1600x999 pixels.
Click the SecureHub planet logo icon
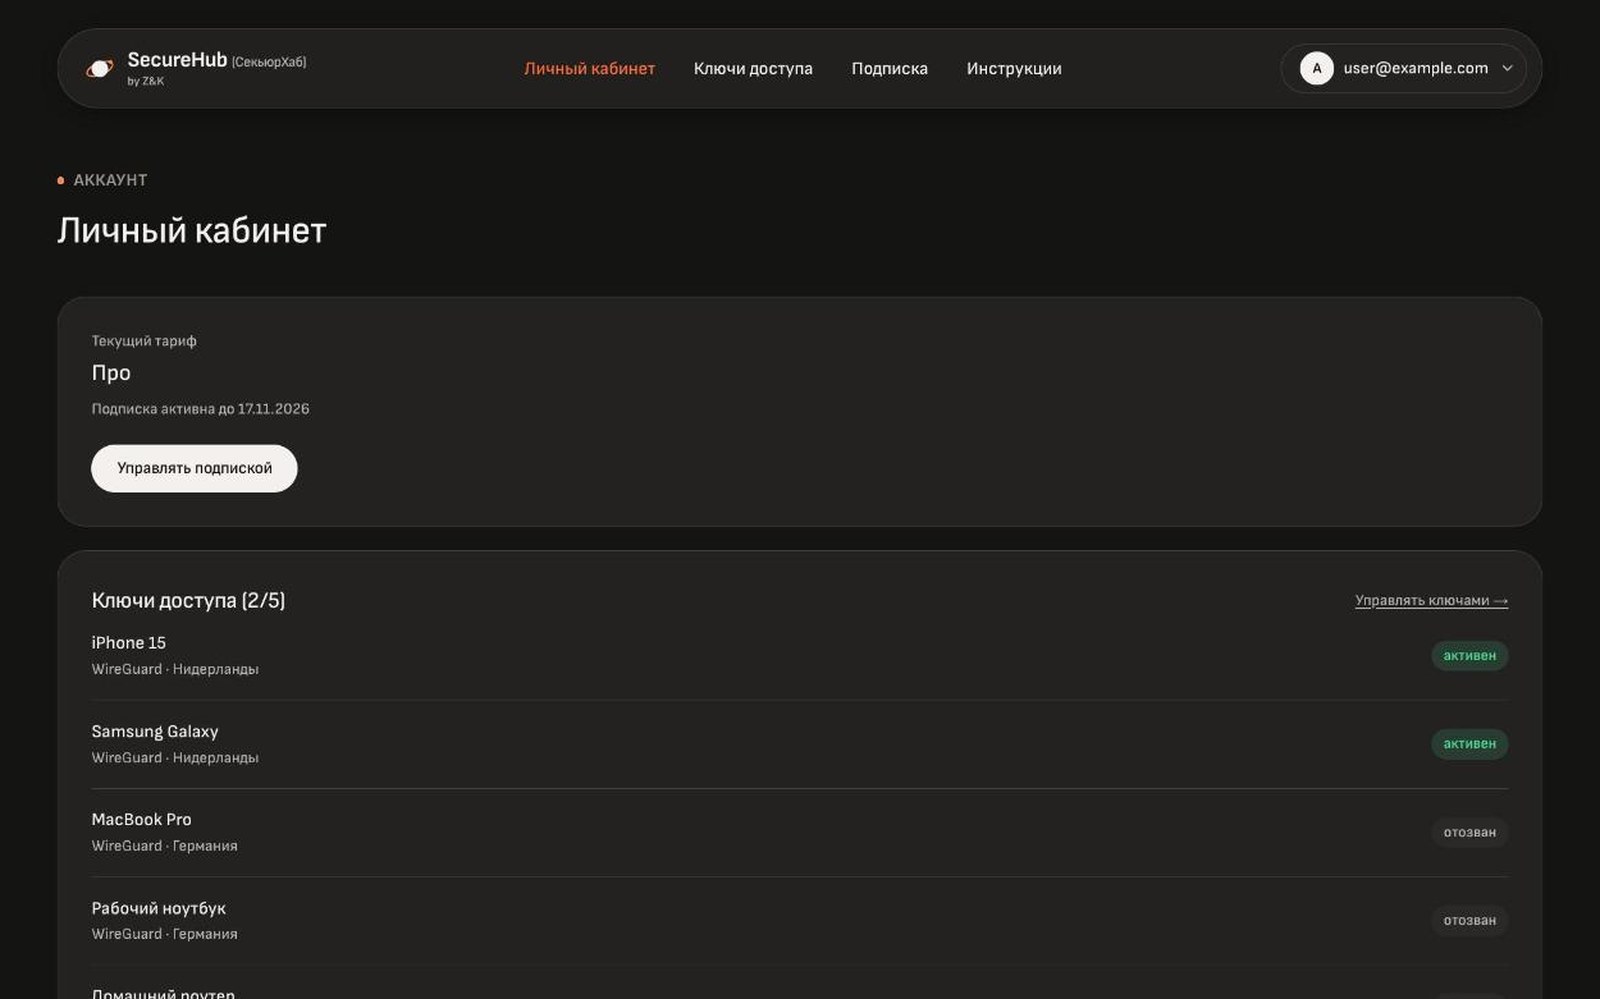pos(99,68)
